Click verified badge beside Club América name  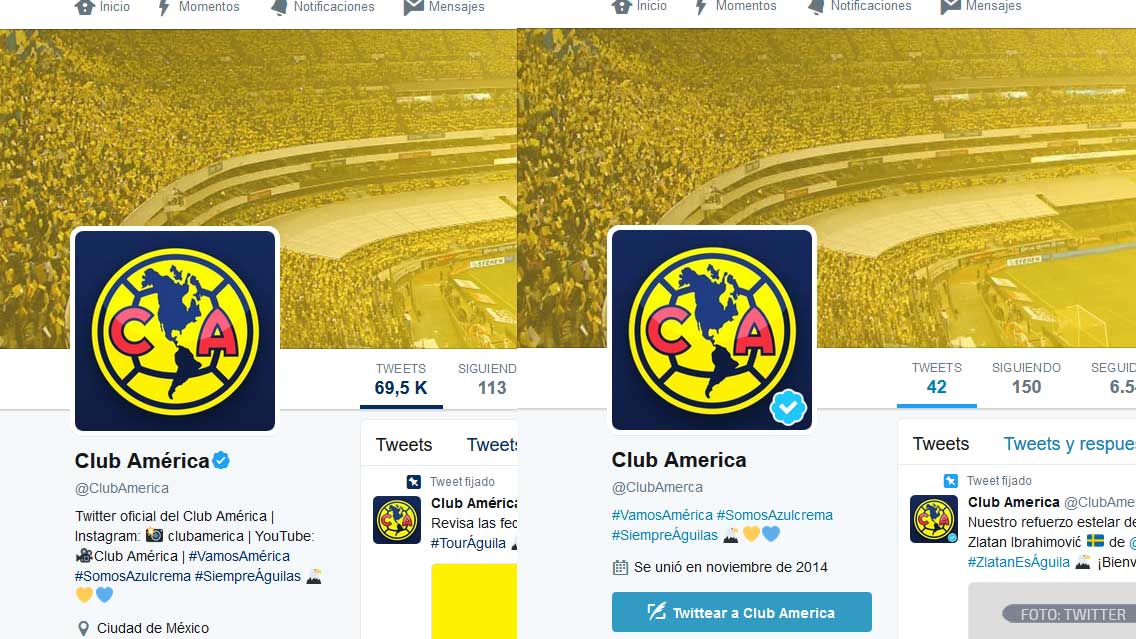[x=221, y=460]
